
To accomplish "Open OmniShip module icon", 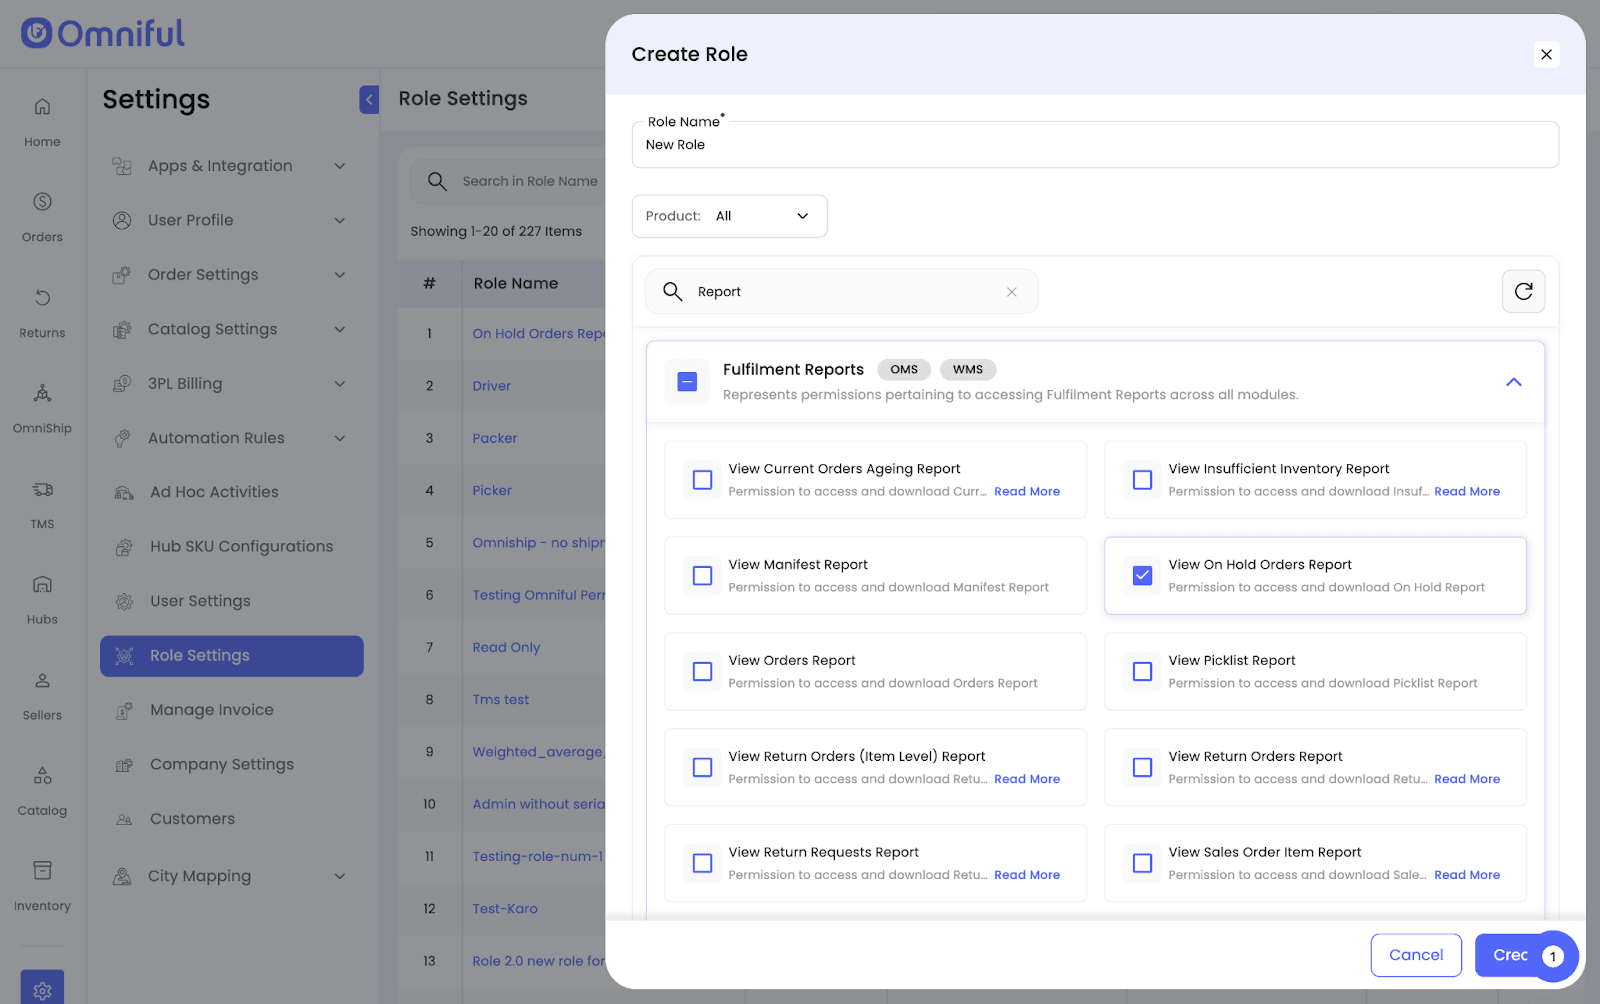I will click(42, 406).
